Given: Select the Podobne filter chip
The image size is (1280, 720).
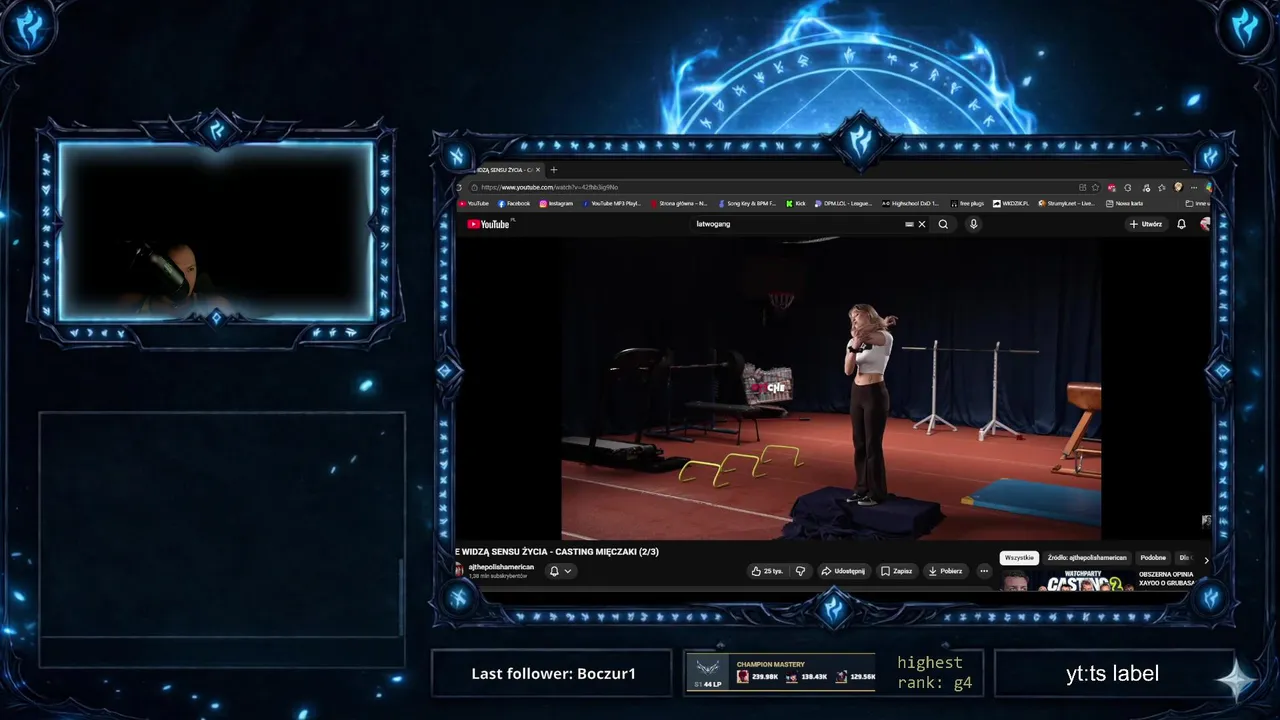Looking at the screenshot, I should [x=1153, y=558].
